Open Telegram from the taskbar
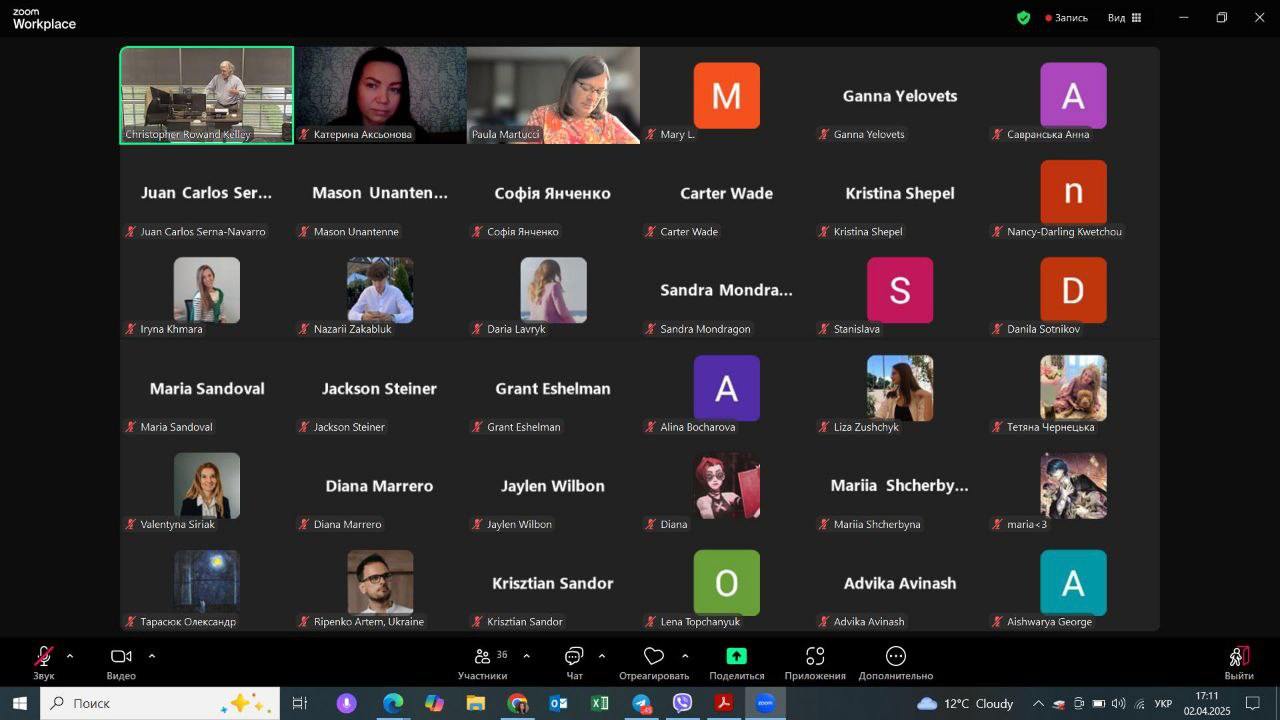1280x720 pixels. 641,703
